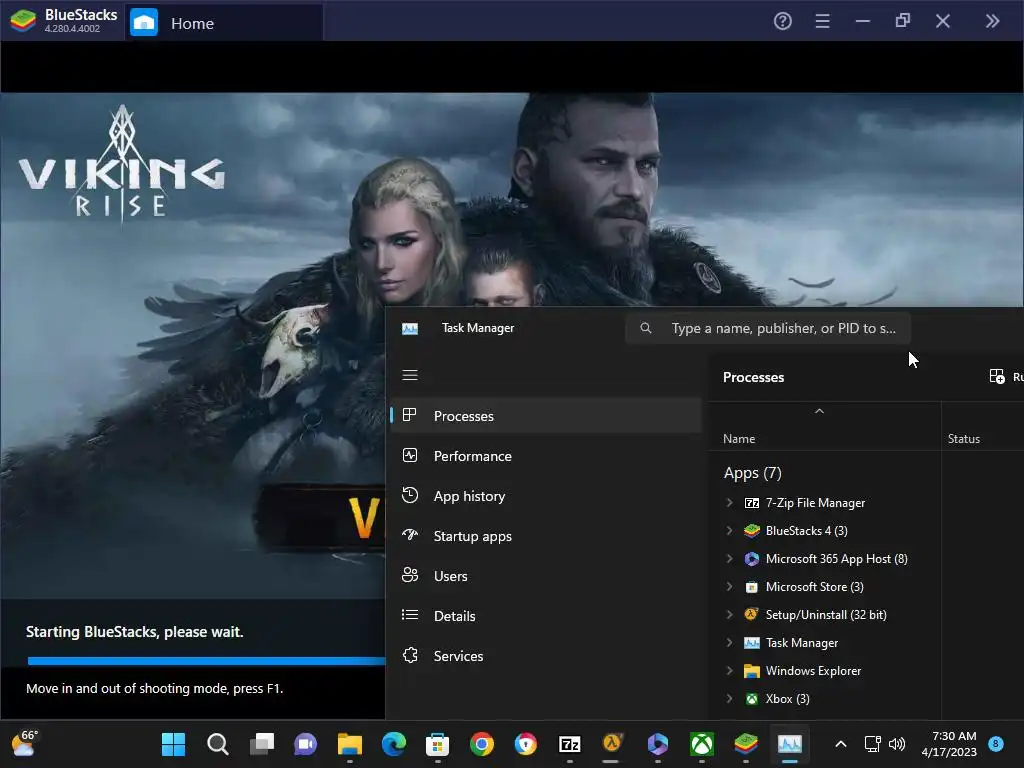Screen dimensions: 1024x768
Task: Launch Microsoft Edge from the taskbar
Action: (x=394, y=744)
